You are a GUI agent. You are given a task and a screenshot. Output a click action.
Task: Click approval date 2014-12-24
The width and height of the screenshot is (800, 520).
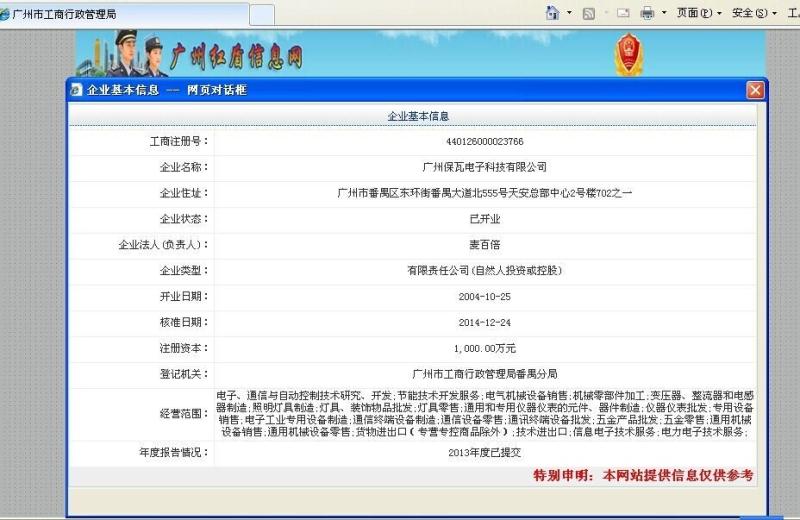[x=485, y=323]
